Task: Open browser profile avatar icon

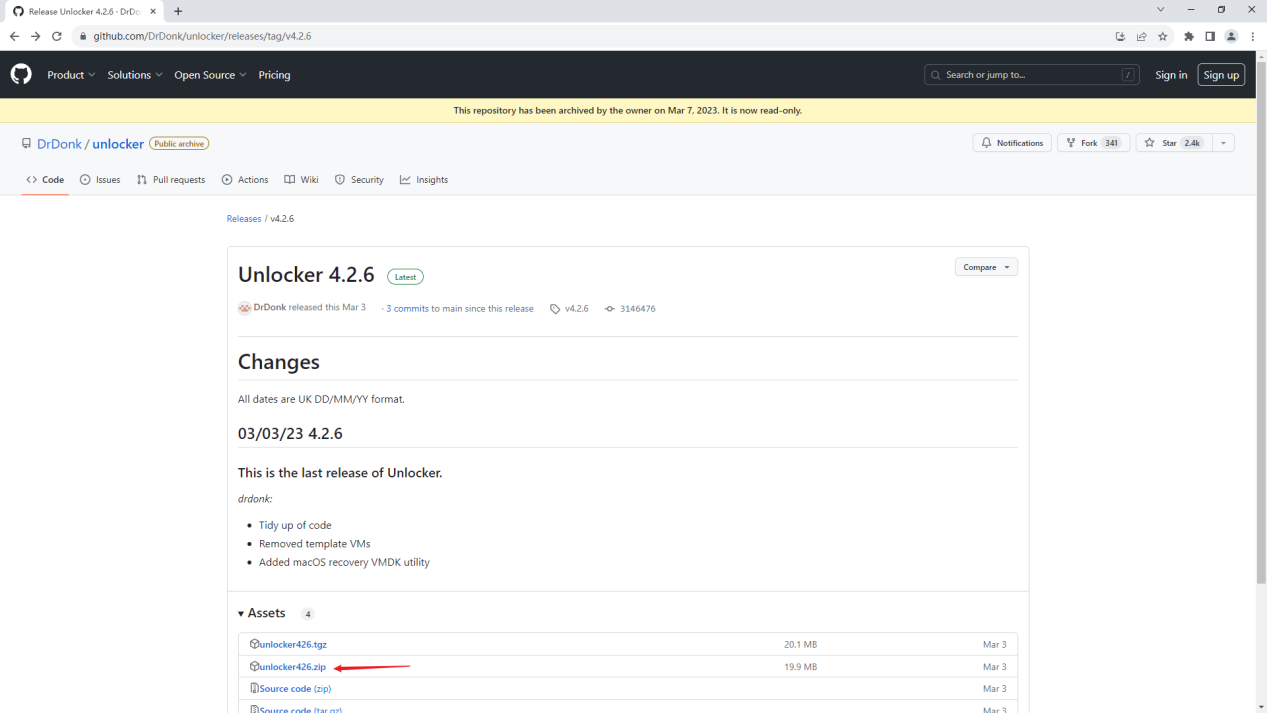Action: click(1231, 36)
